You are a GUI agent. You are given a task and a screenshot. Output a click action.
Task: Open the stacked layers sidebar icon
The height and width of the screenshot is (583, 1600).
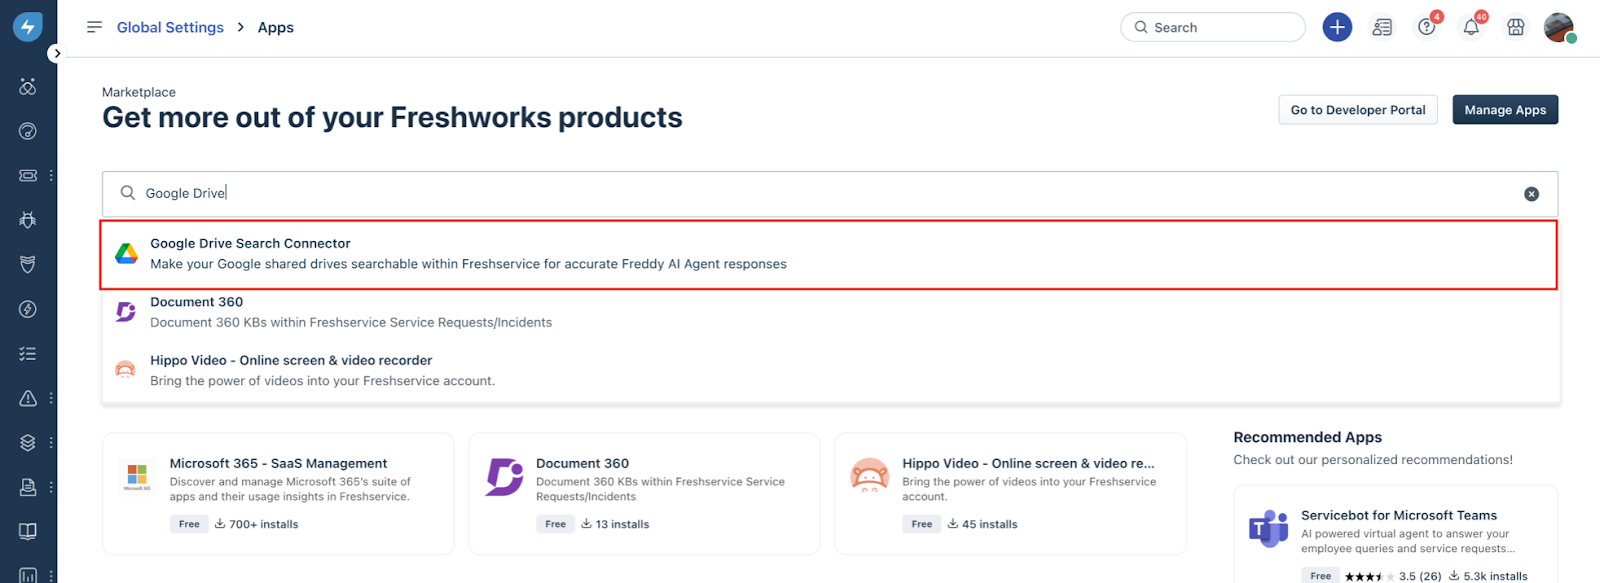[x=28, y=442]
